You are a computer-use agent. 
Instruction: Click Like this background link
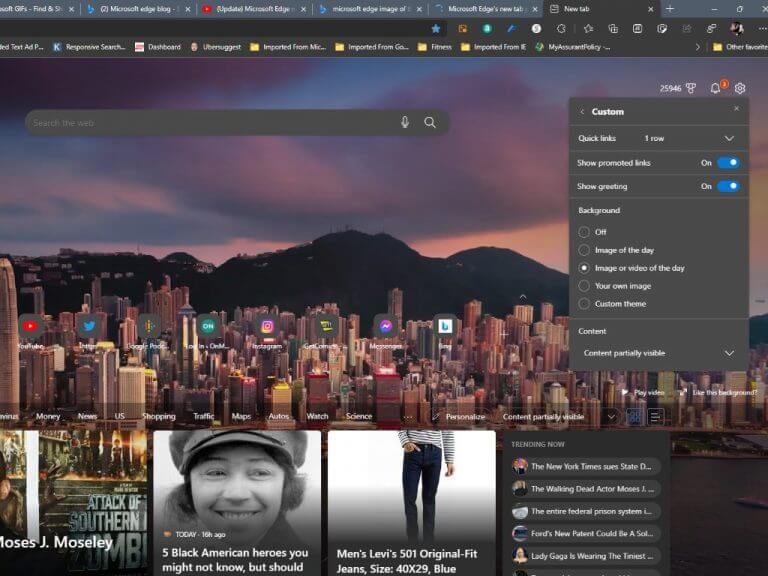(719, 392)
